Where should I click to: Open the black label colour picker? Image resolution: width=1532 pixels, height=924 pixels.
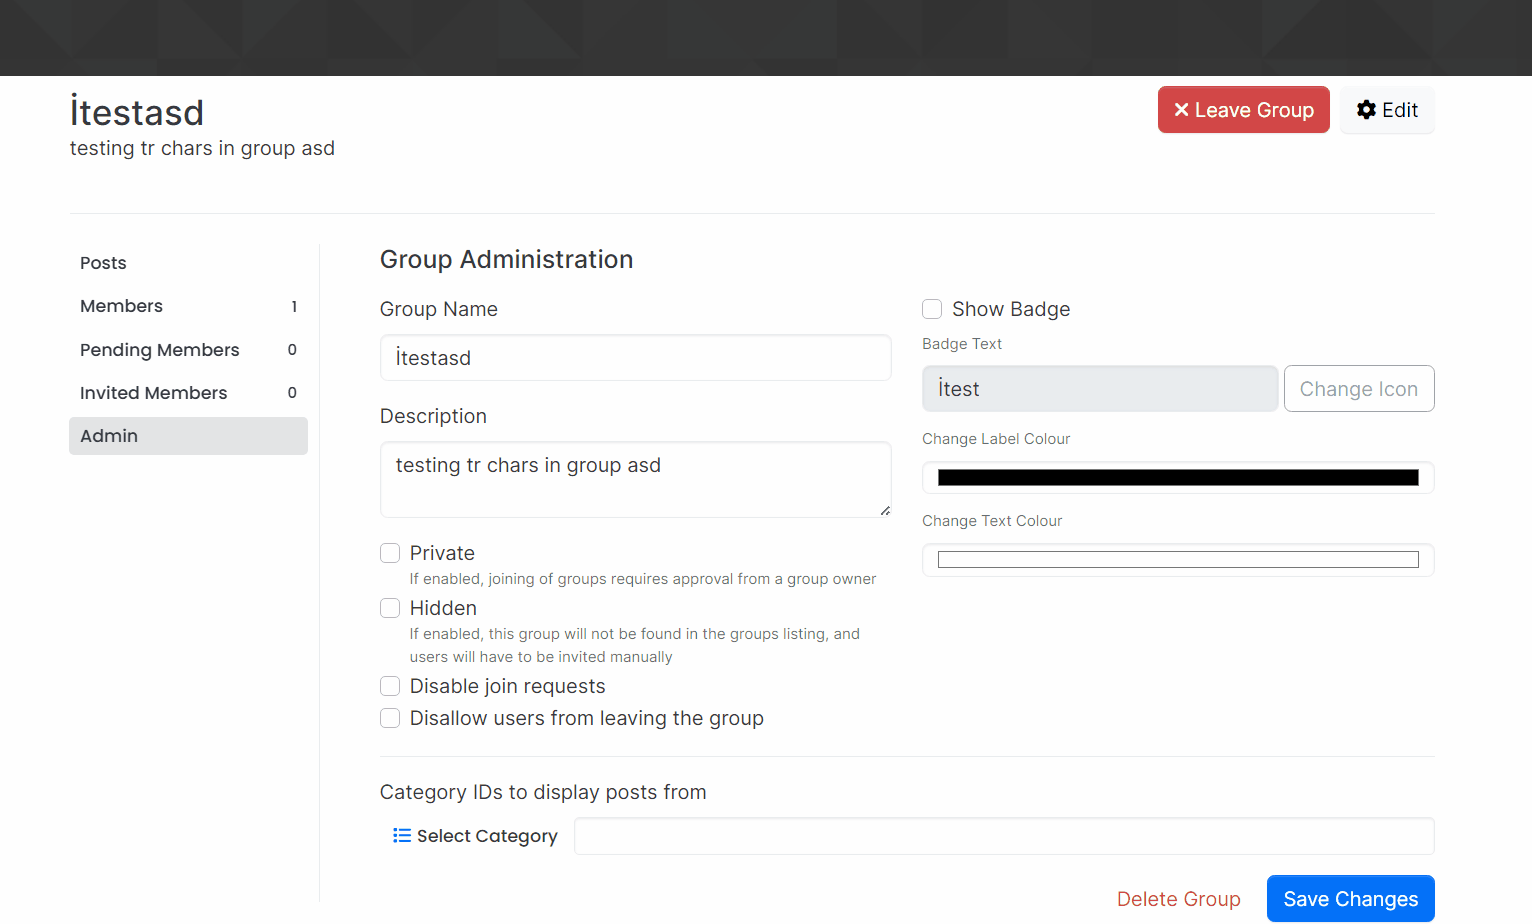(x=1178, y=478)
